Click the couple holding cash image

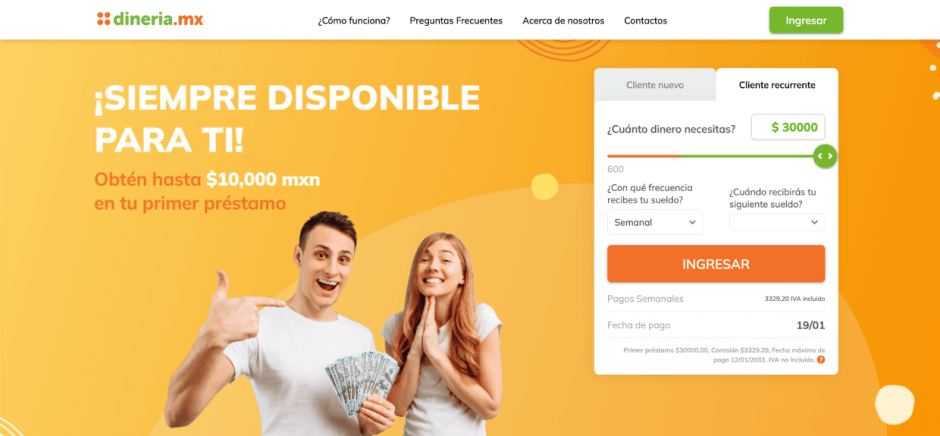click(335, 324)
